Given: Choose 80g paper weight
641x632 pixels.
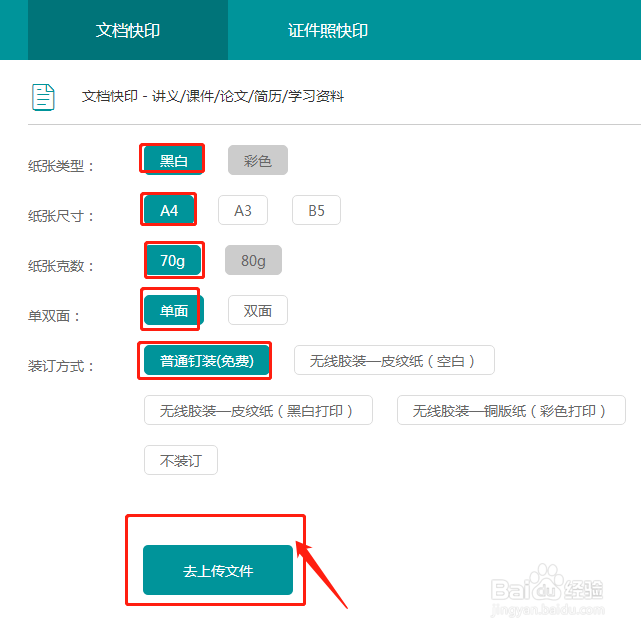Looking at the screenshot, I should coord(253,260).
